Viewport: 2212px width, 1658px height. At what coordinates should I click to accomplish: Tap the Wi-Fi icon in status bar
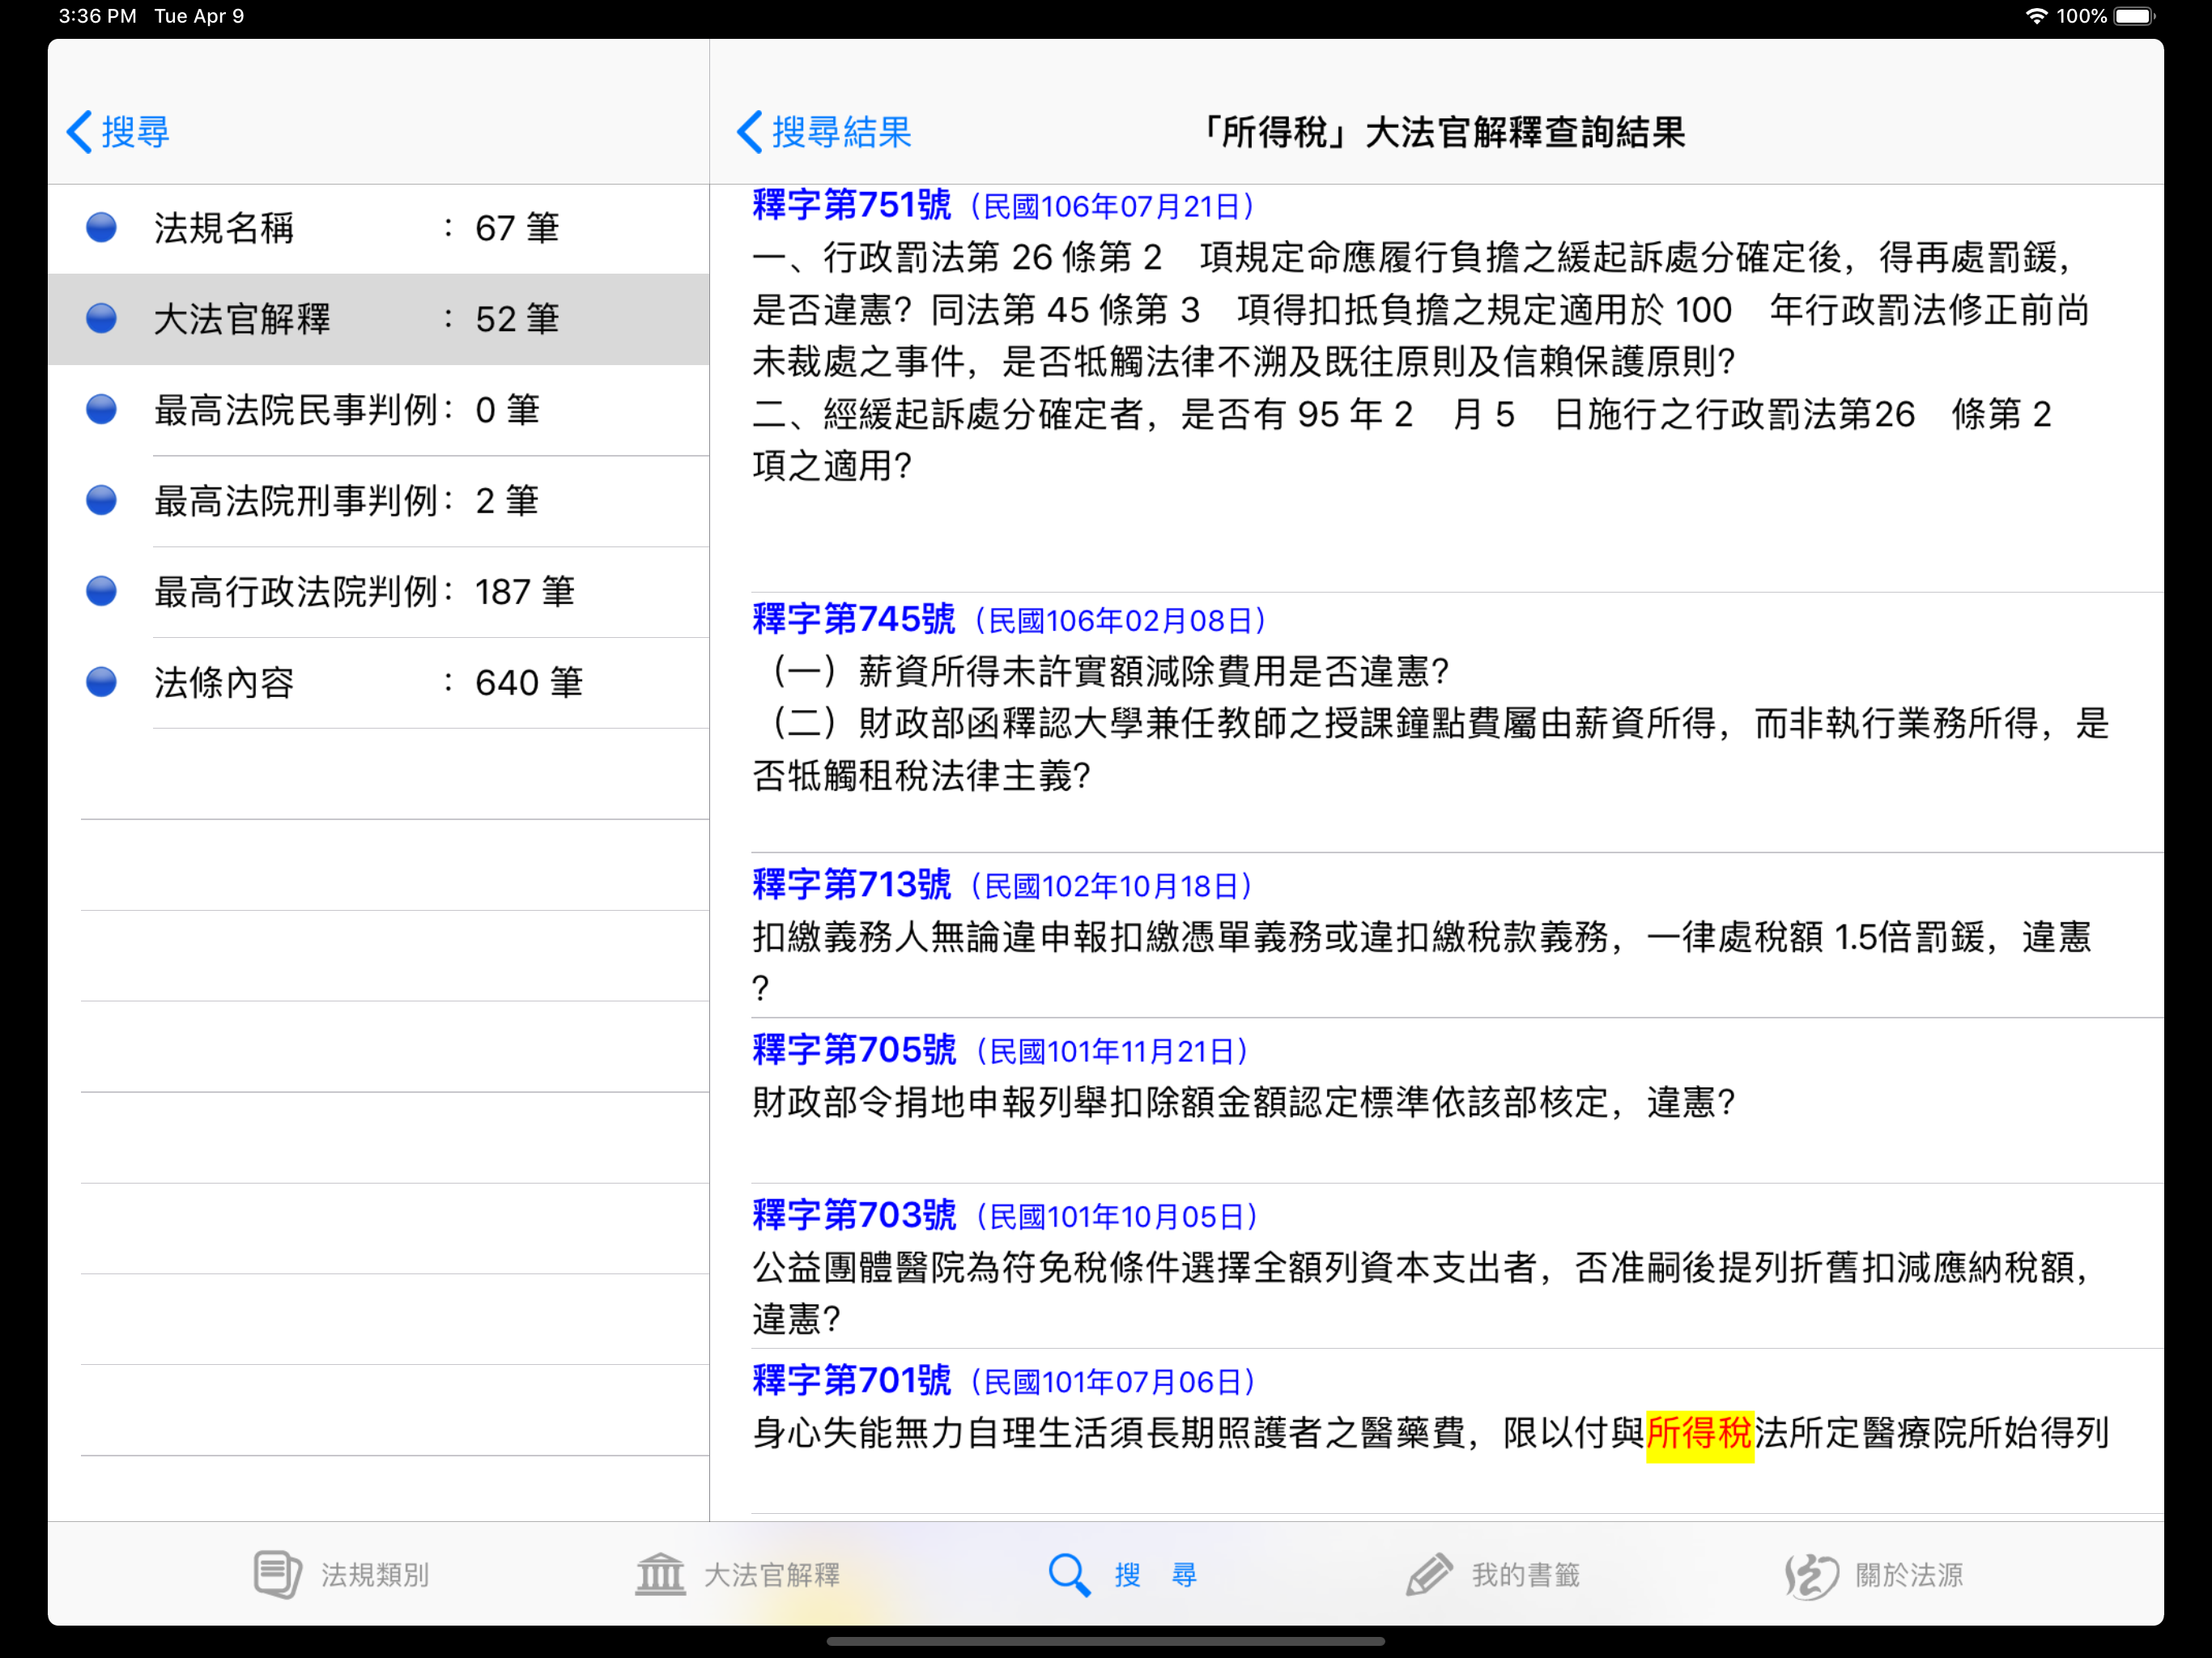pyautogui.click(x=2036, y=16)
